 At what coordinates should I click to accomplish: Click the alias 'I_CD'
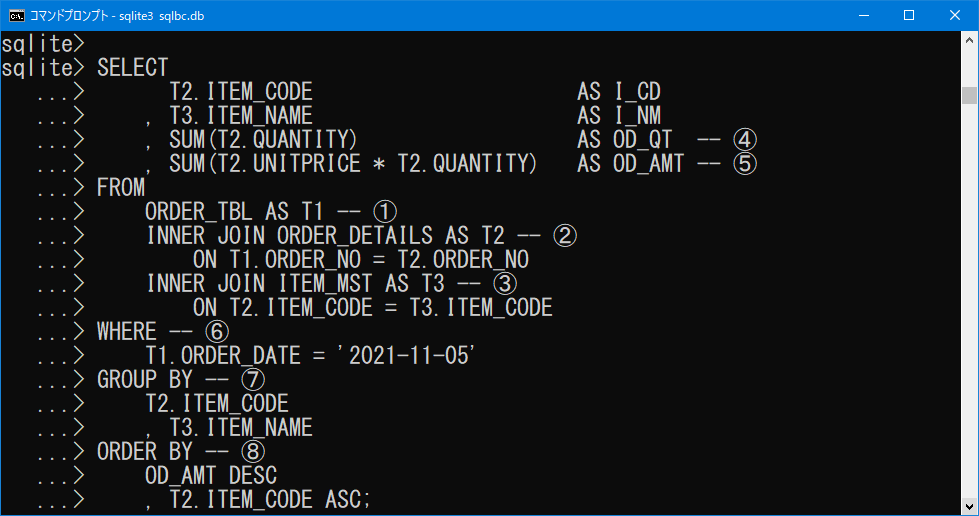(637, 92)
